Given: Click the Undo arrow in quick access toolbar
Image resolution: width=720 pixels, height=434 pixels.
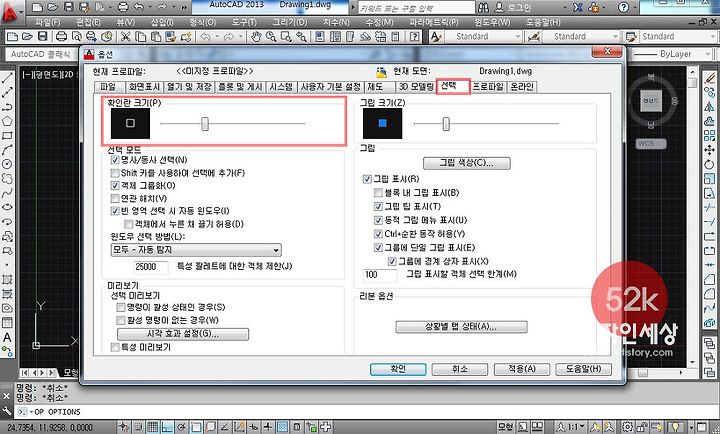Looking at the screenshot, I should (139, 7).
